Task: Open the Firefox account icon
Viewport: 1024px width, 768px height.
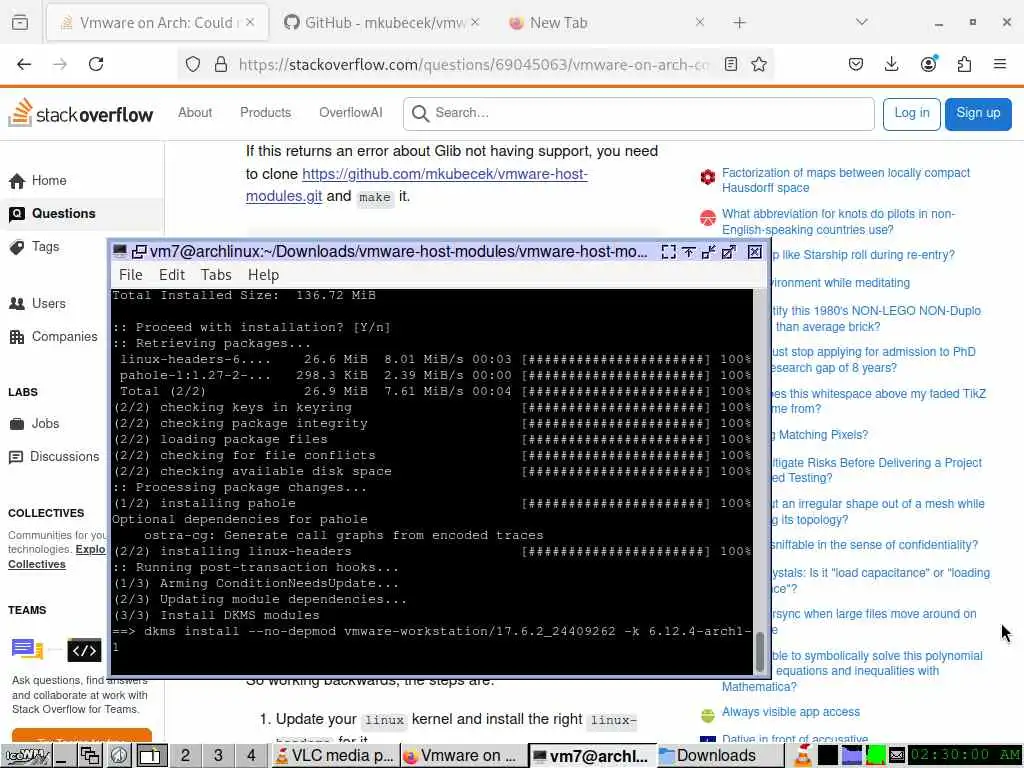Action: pos(928,64)
